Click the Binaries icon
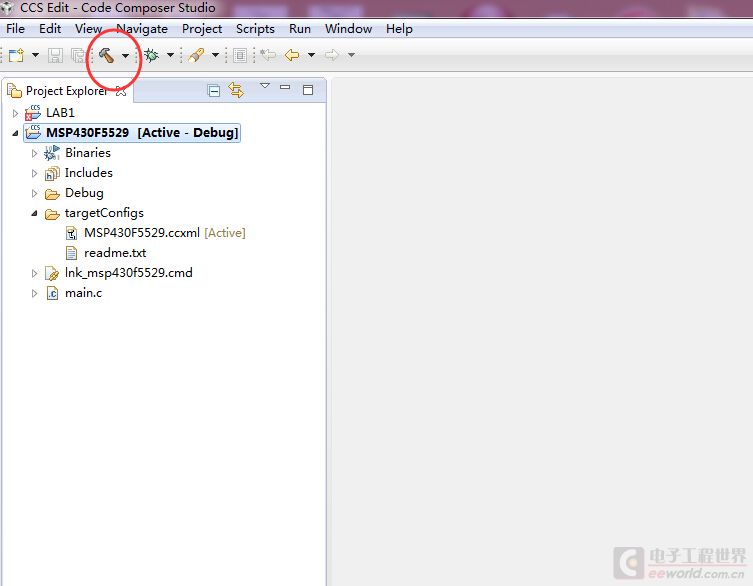 pyautogui.click(x=51, y=153)
